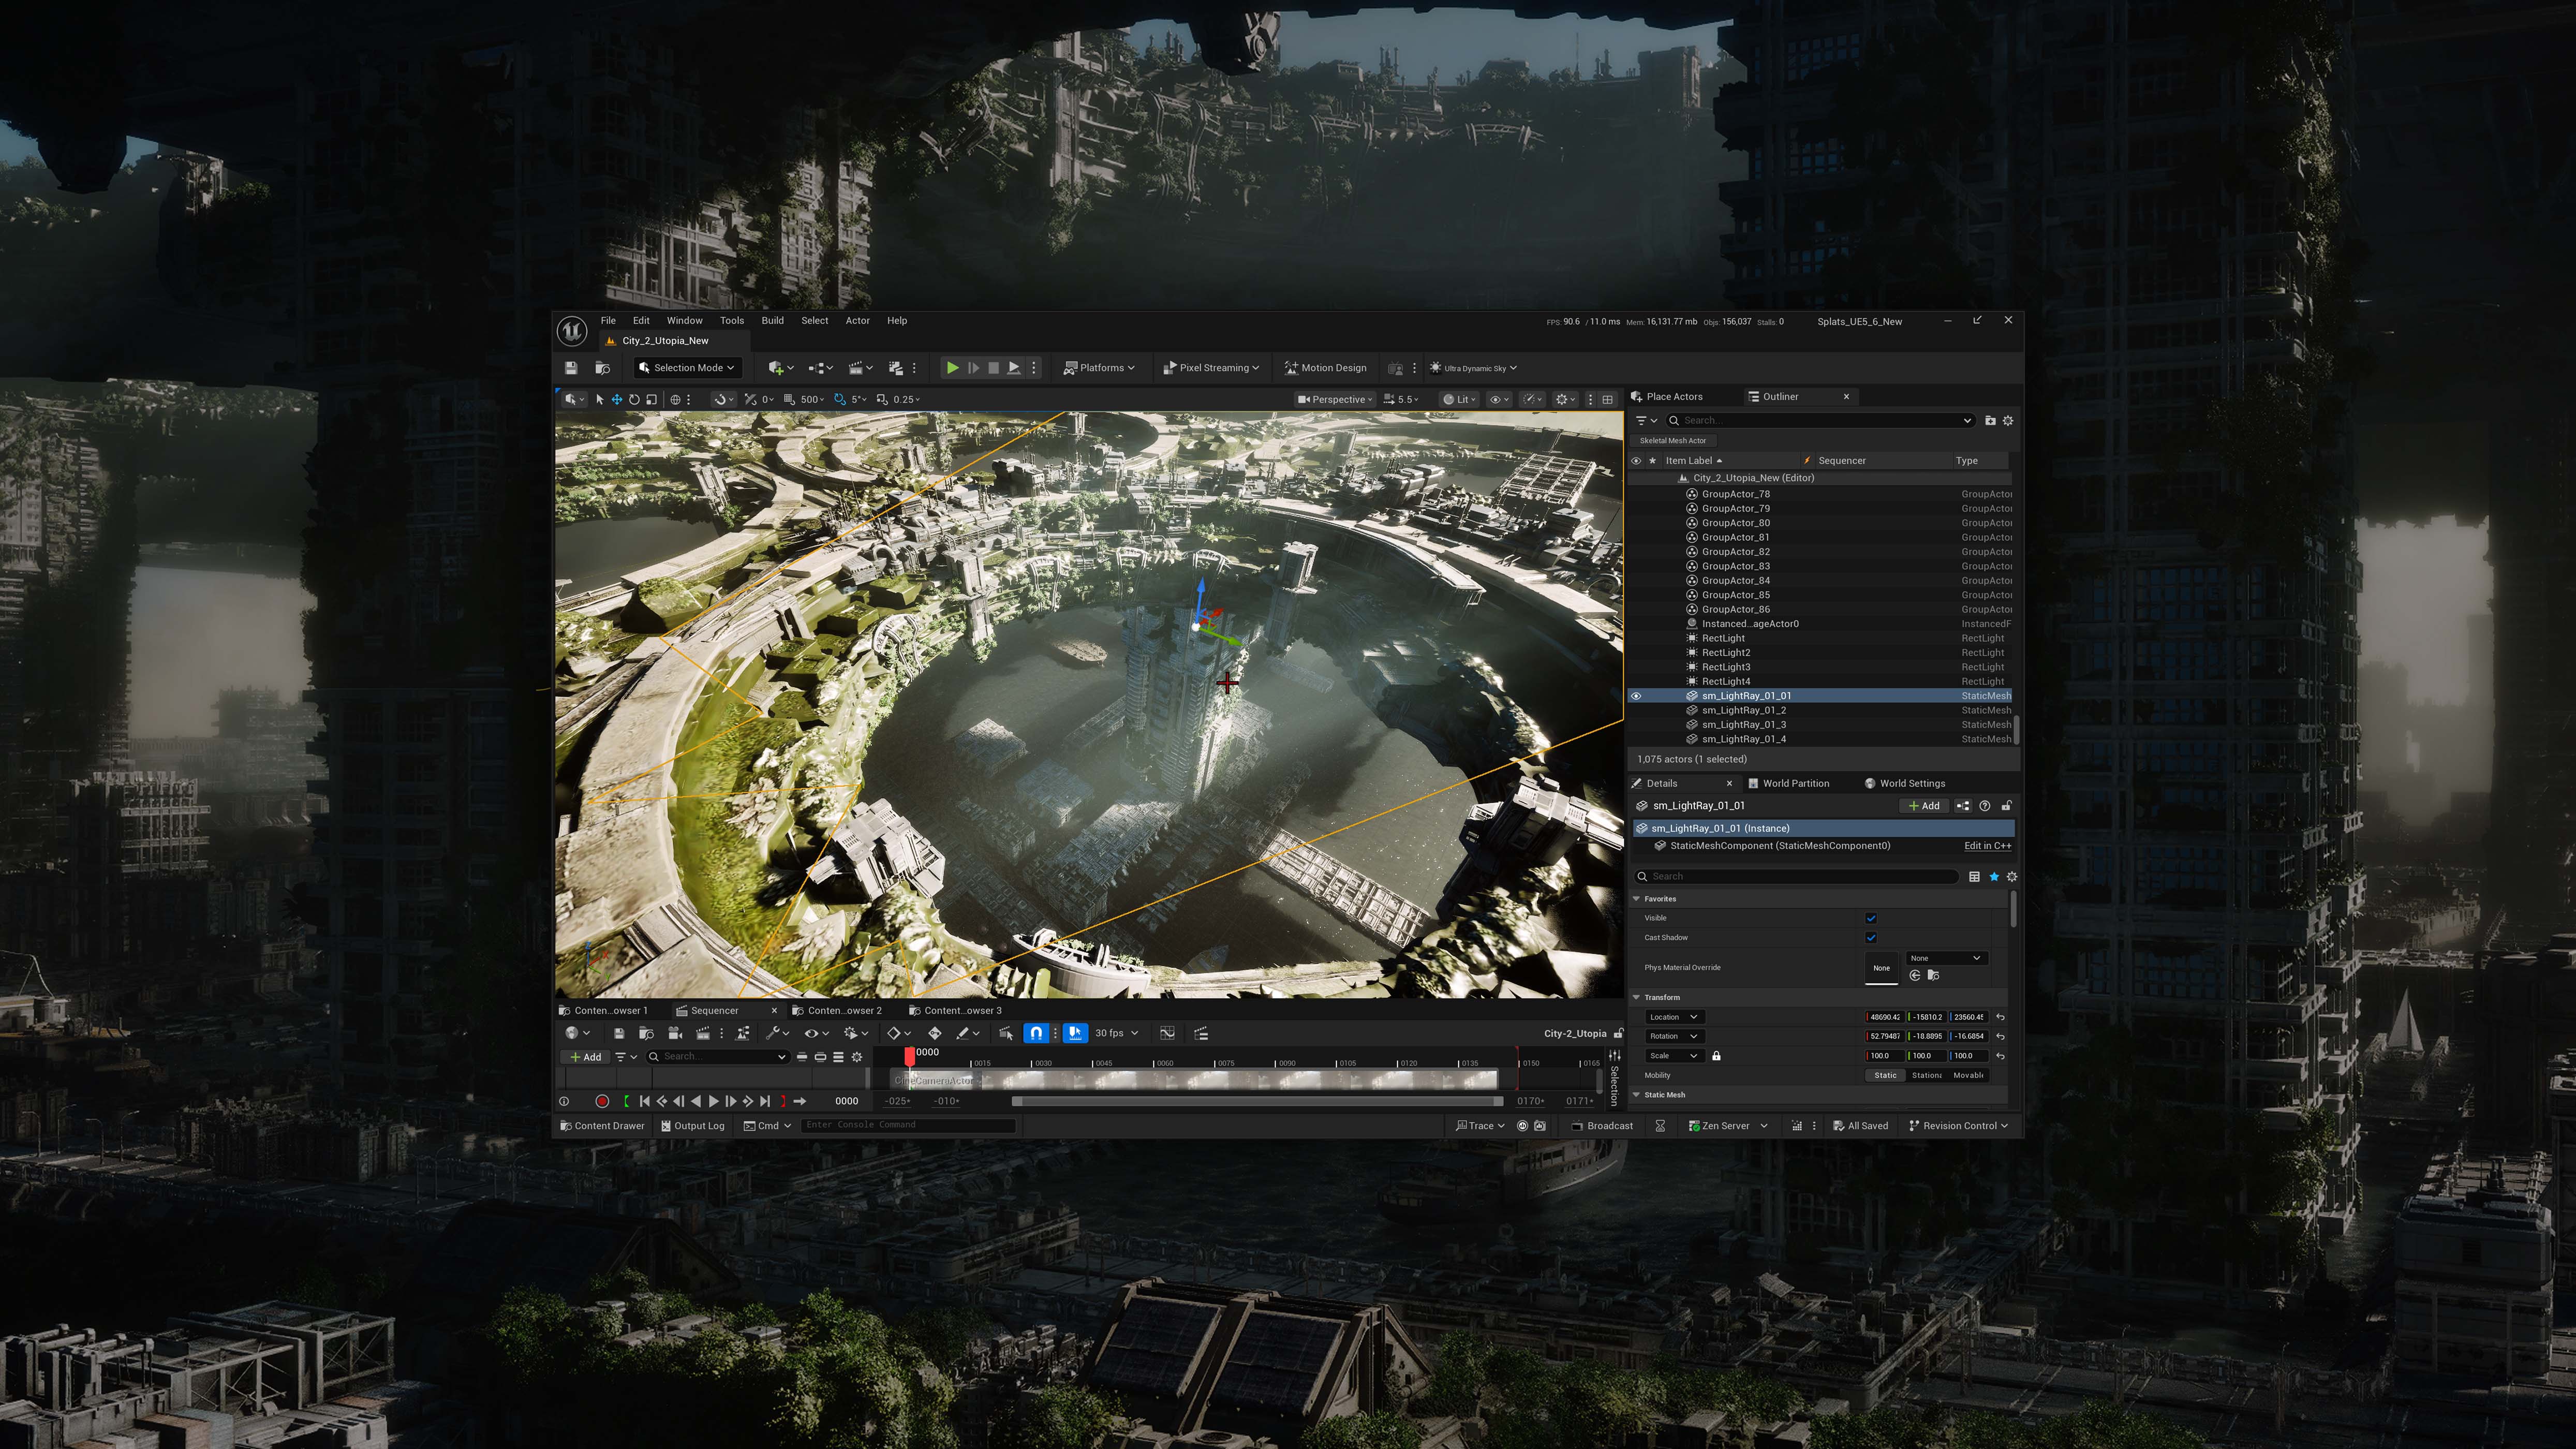Uncheck the Visible checkbox
The image size is (2576, 1449).
coord(1871,918)
